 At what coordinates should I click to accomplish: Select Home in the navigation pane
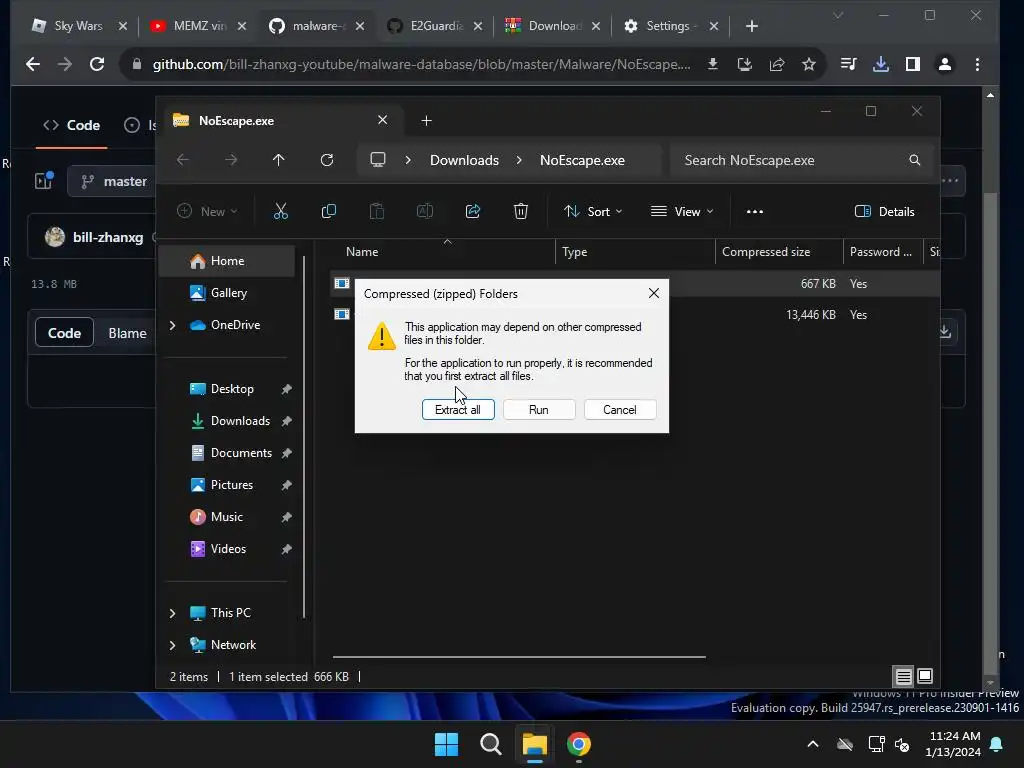point(227,261)
